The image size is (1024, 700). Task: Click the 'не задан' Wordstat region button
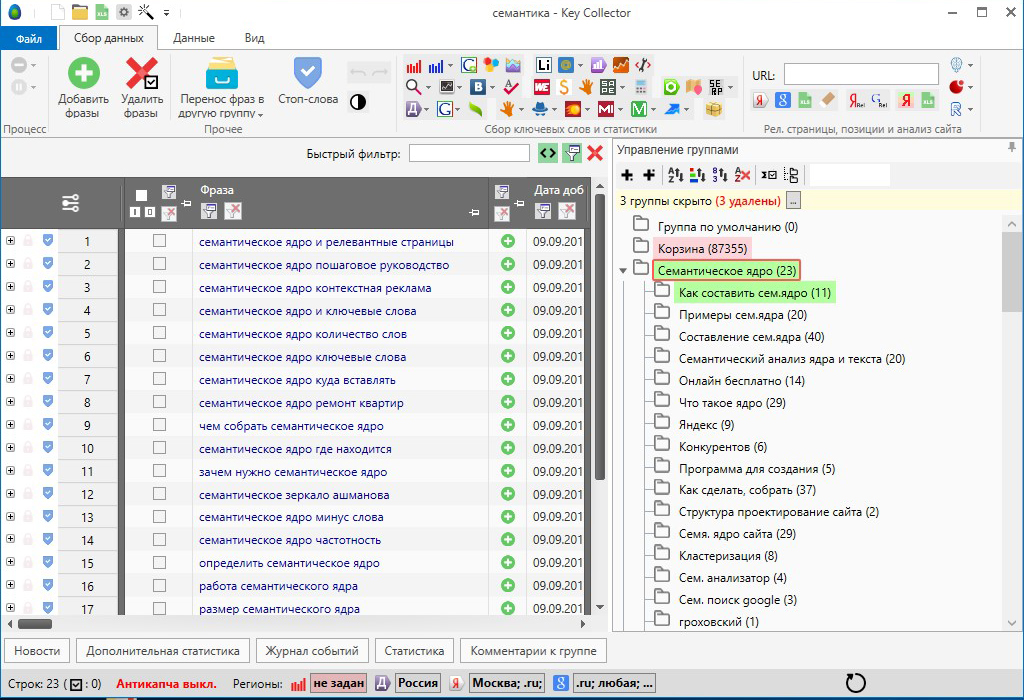click(x=338, y=683)
